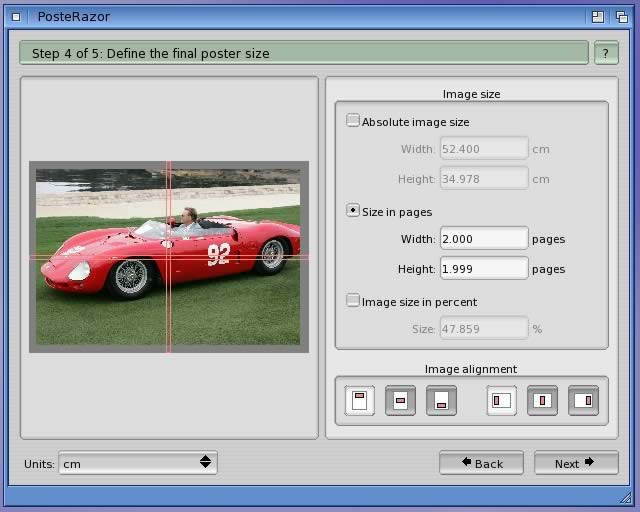Select the Size in pages option
The height and width of the screenshot is (512, 640).
pos(353,211)
